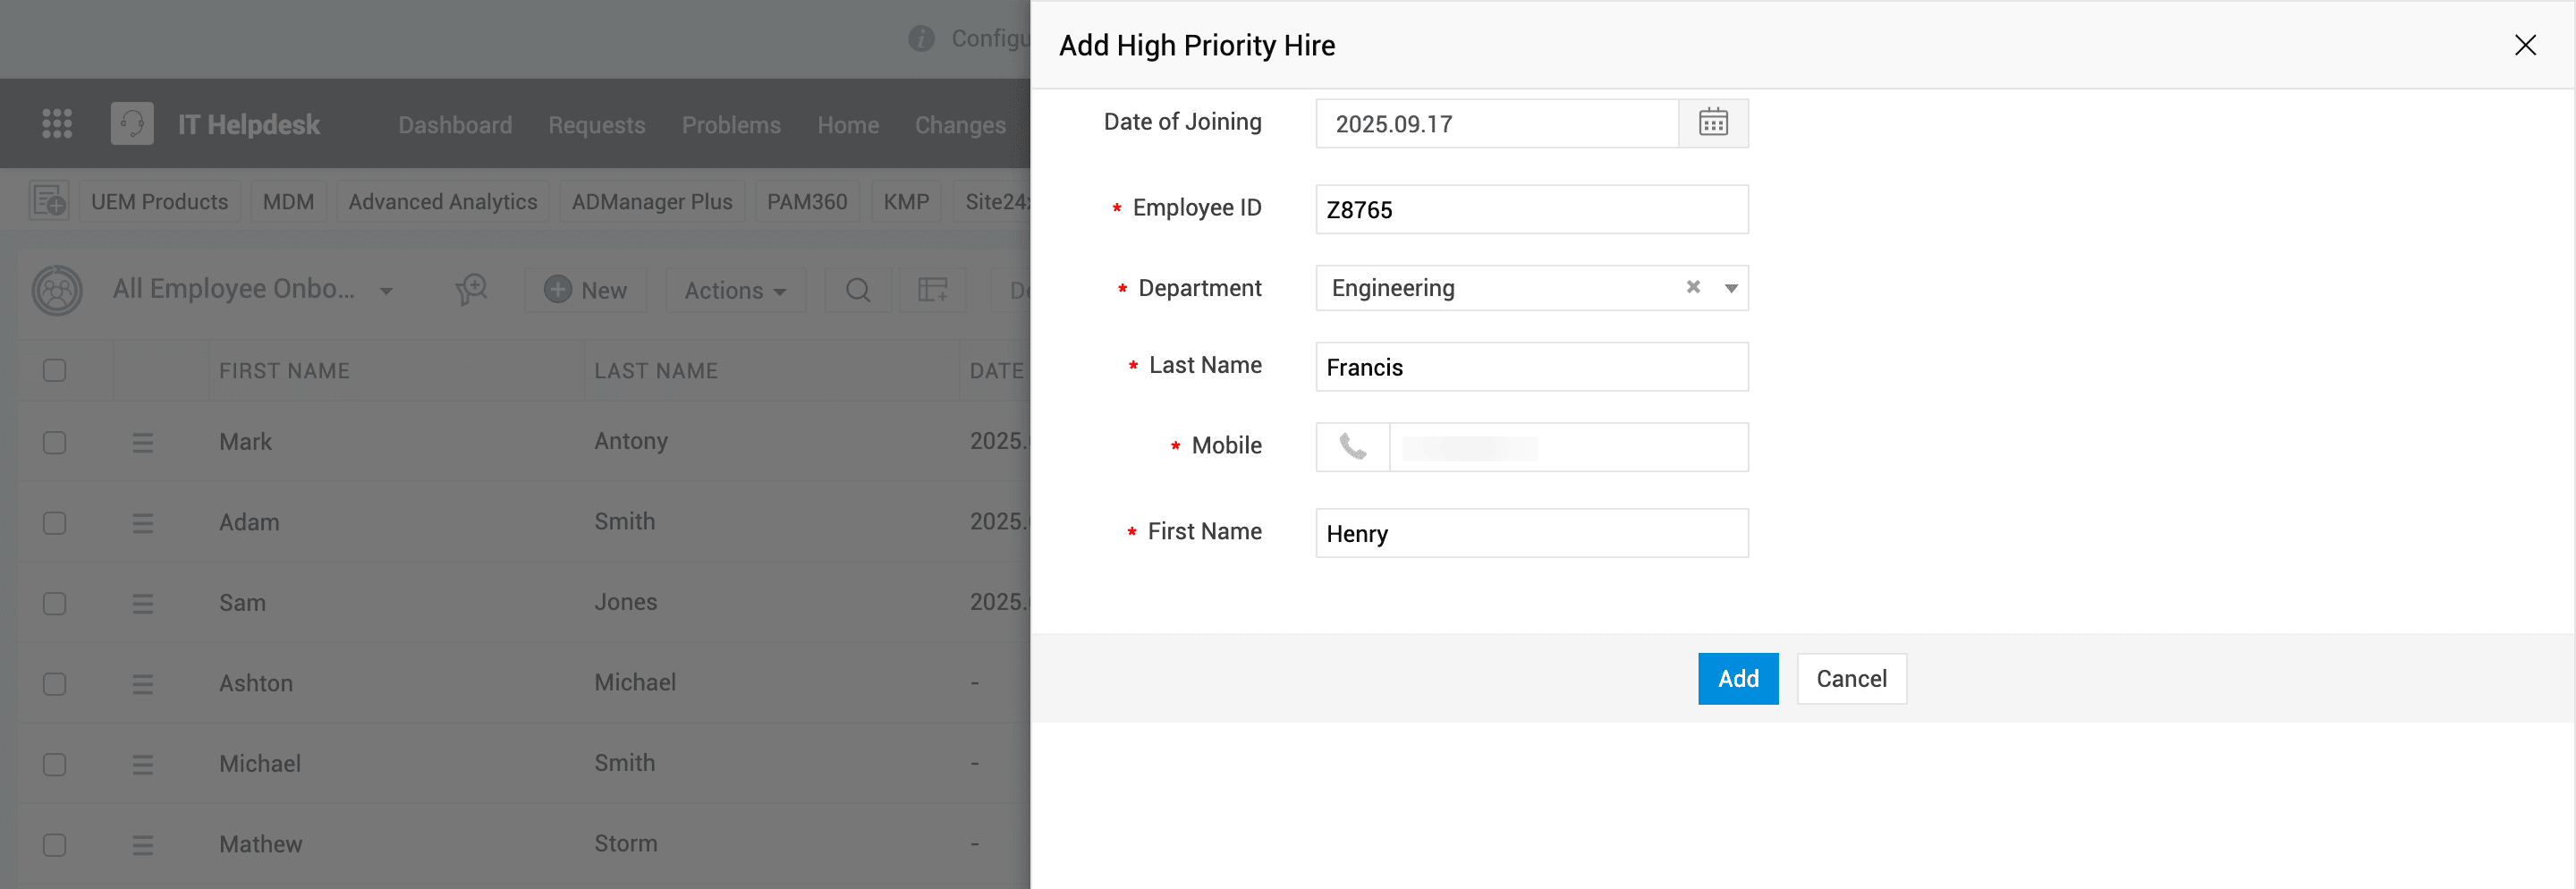Check the box for Mathew Storm row
Viewport: 2576px width, 889px height.
pyautogui.click(x=55, y=845)
